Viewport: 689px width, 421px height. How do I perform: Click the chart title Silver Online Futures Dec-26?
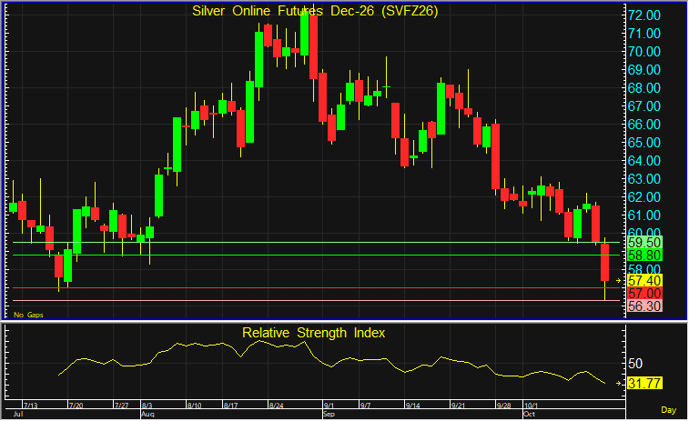315,11
